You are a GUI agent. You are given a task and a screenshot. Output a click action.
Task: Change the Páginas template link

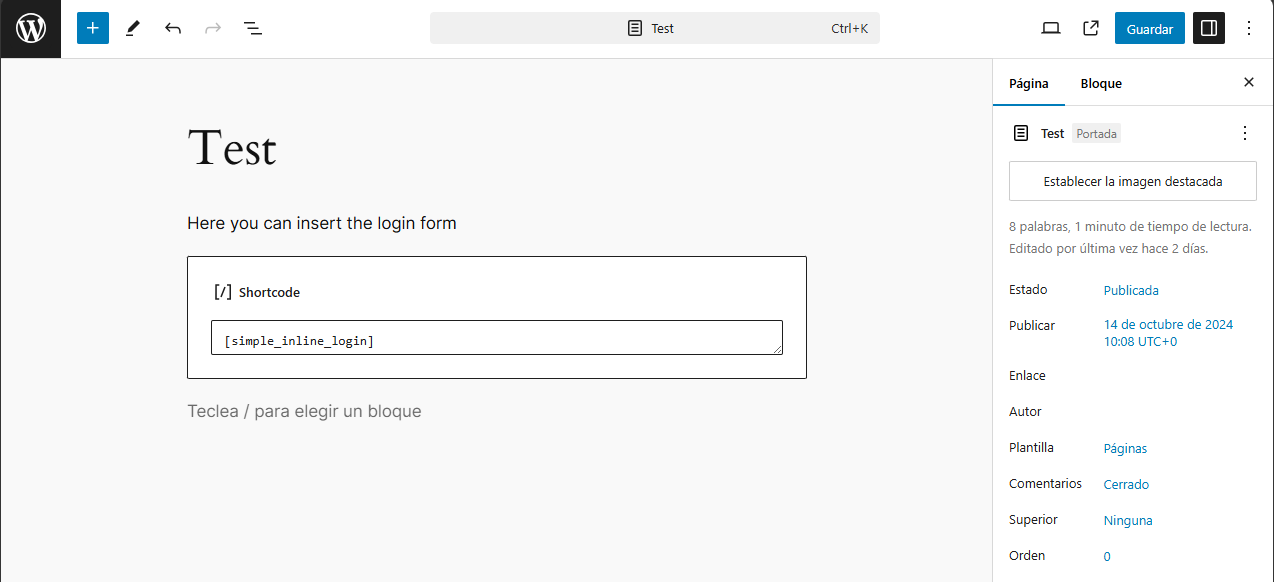[1125, 448]
